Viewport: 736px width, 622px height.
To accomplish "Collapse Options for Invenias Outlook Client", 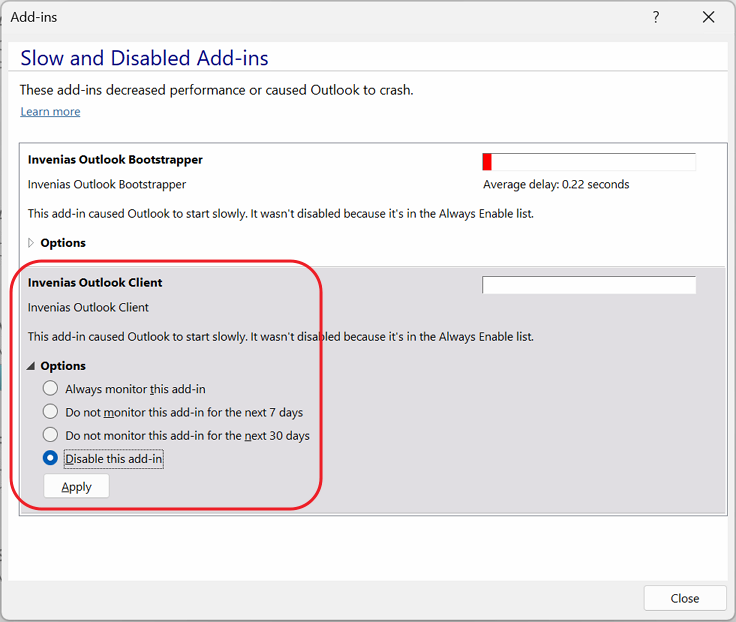I will (31, 366).
